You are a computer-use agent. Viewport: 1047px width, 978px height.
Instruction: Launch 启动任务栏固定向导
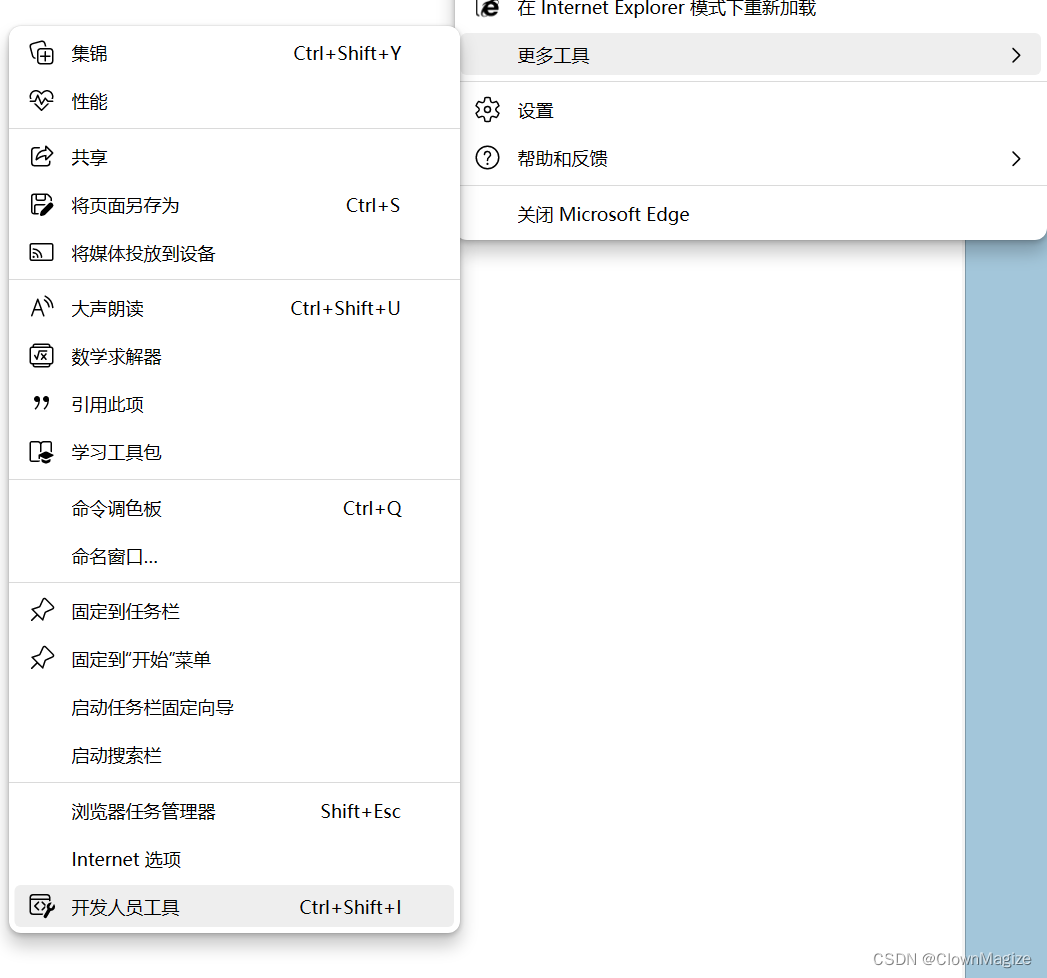coord(234,708)
